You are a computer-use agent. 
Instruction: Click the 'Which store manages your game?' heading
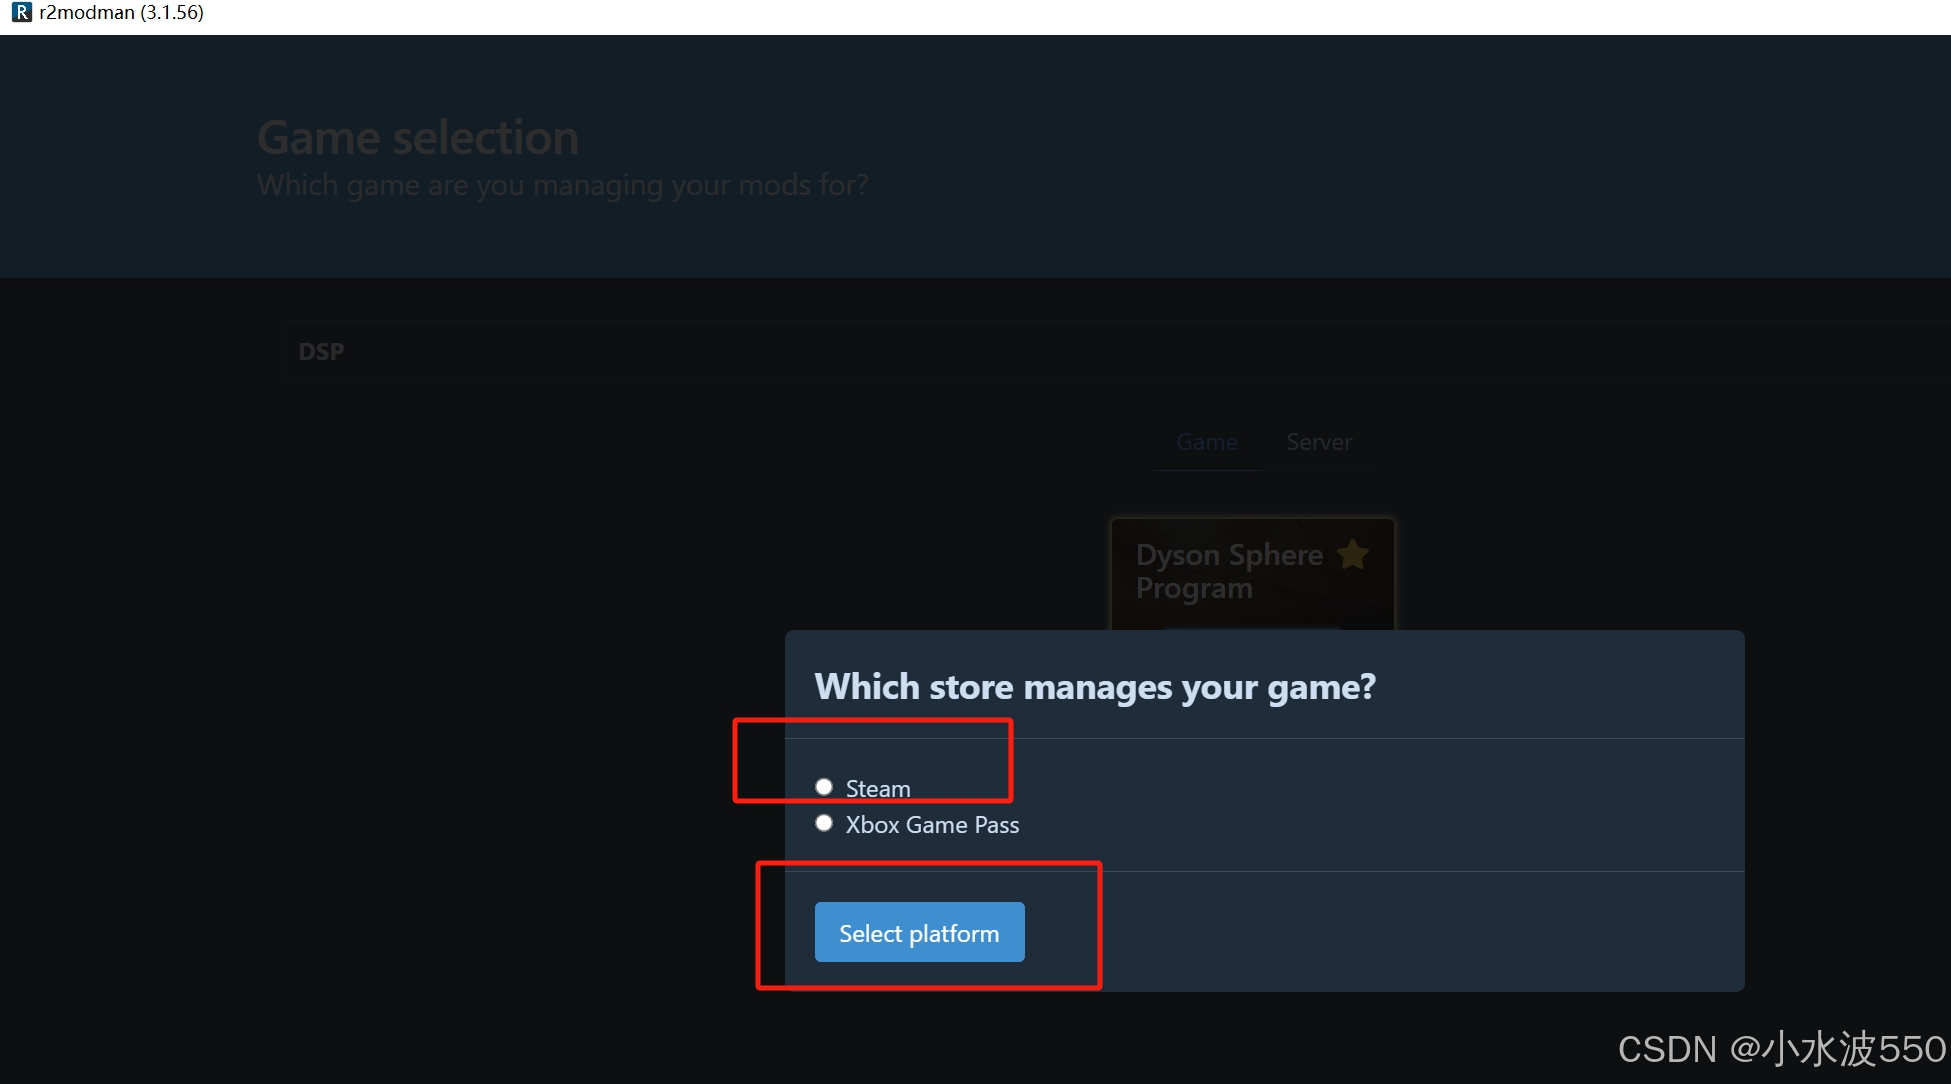click(x=1095, y=687)
